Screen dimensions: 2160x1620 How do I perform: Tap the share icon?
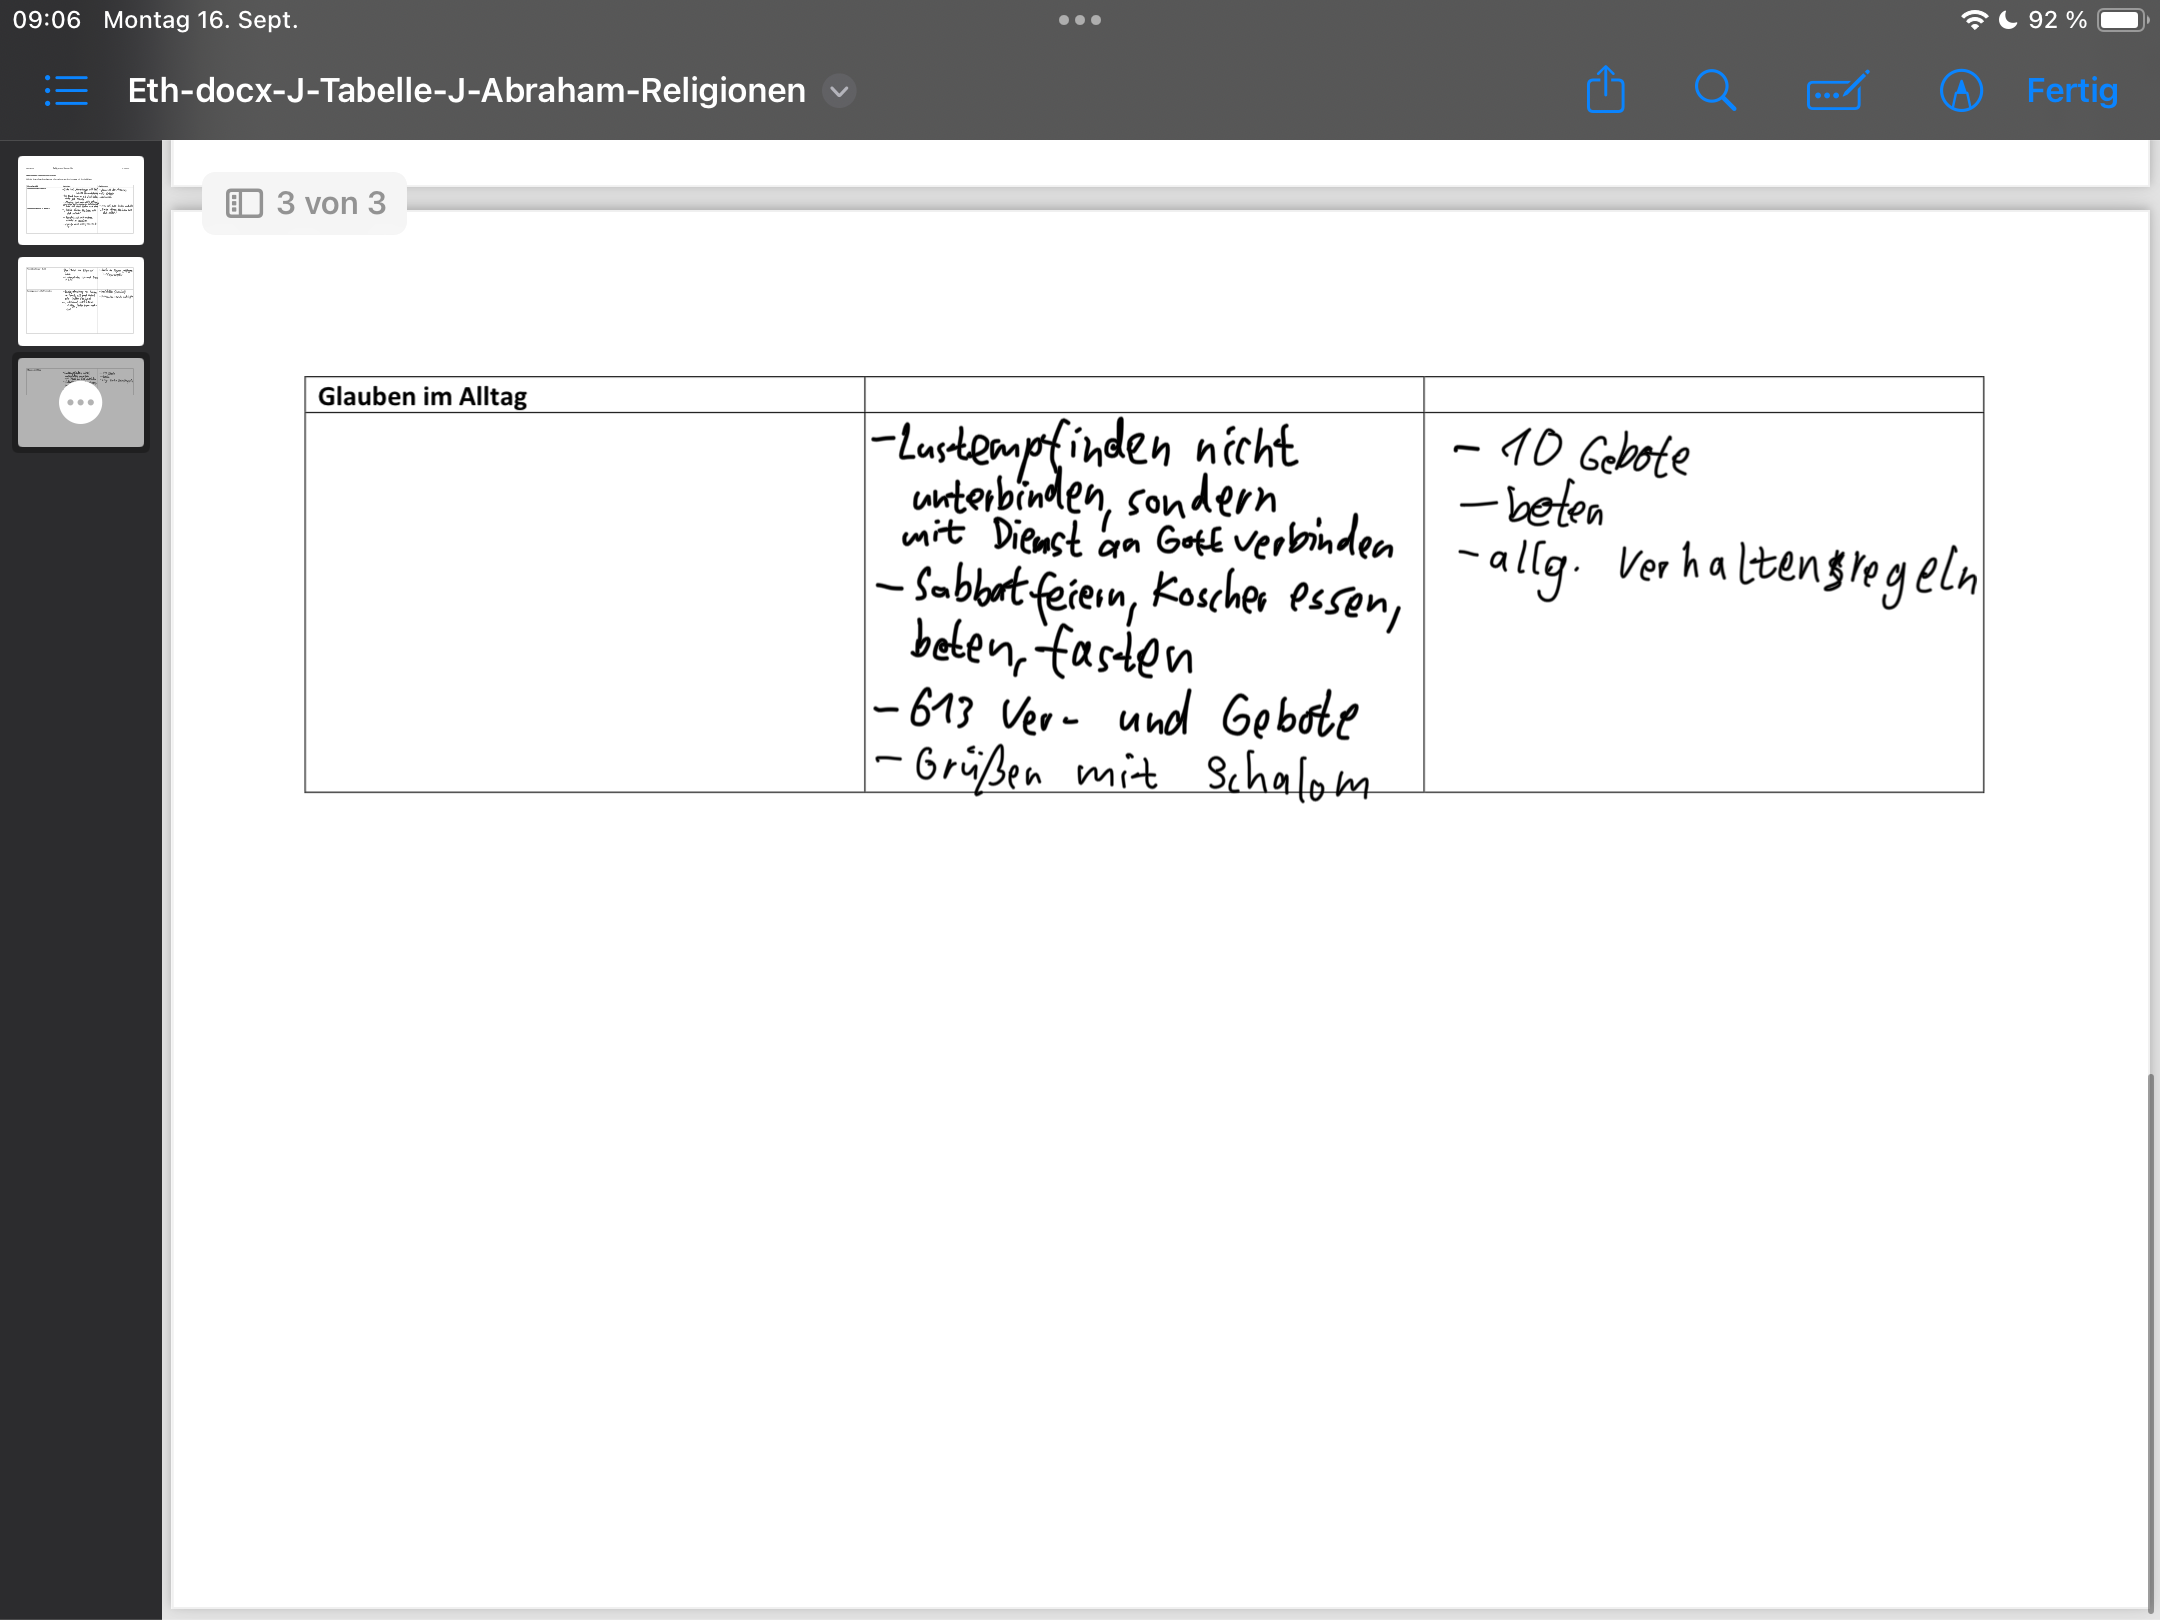1605,91
